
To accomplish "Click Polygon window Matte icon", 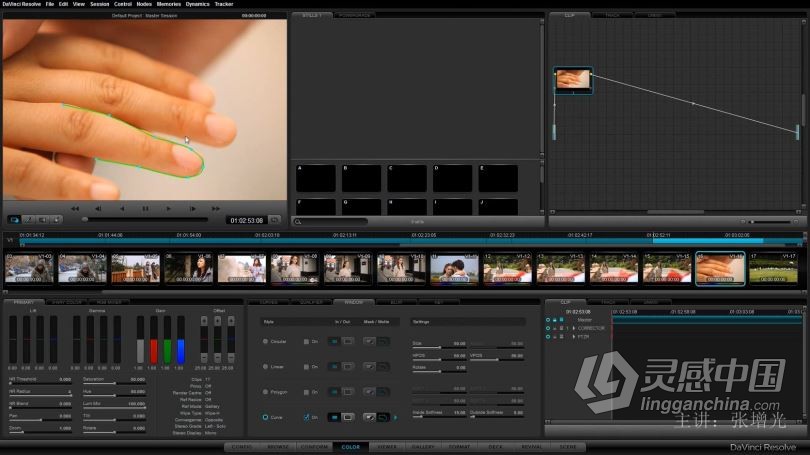I will tap(383, 392).
